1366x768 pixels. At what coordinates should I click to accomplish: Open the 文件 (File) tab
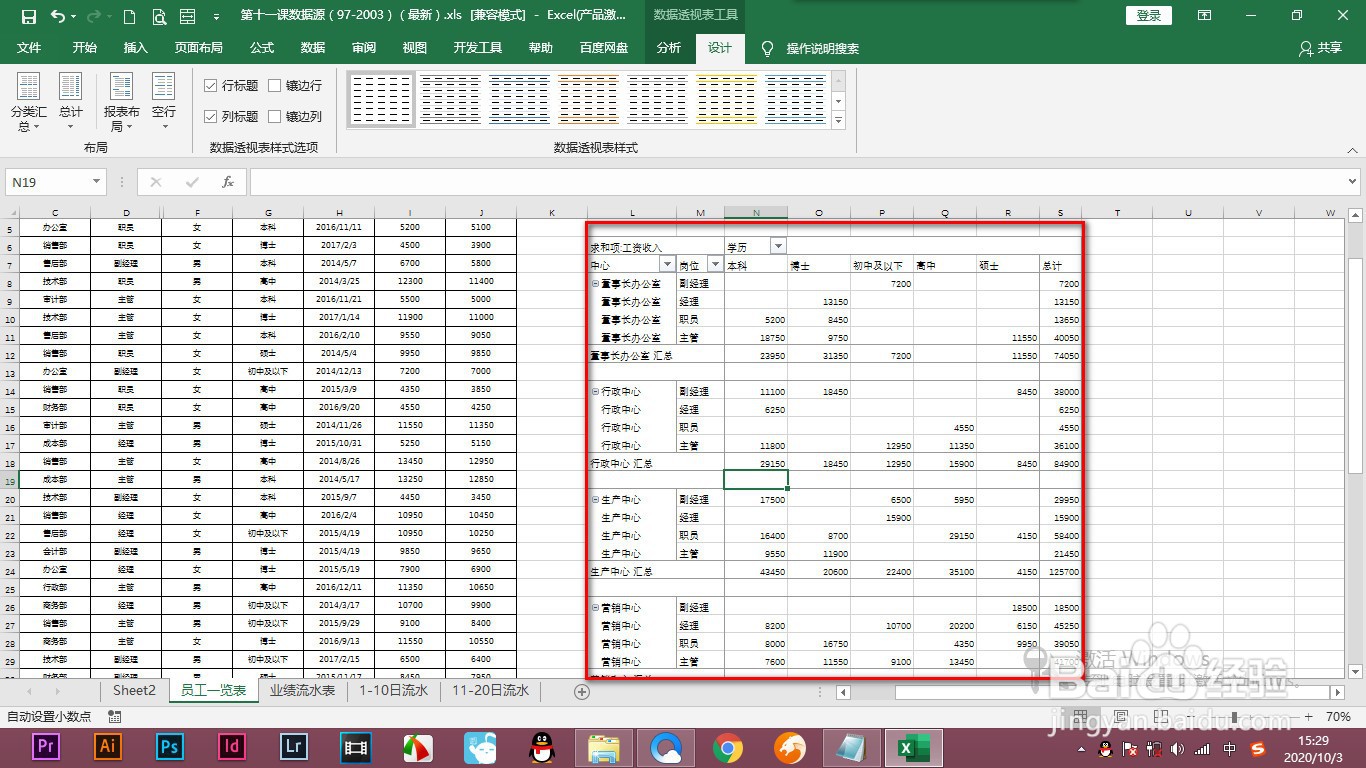pos(29,48)
